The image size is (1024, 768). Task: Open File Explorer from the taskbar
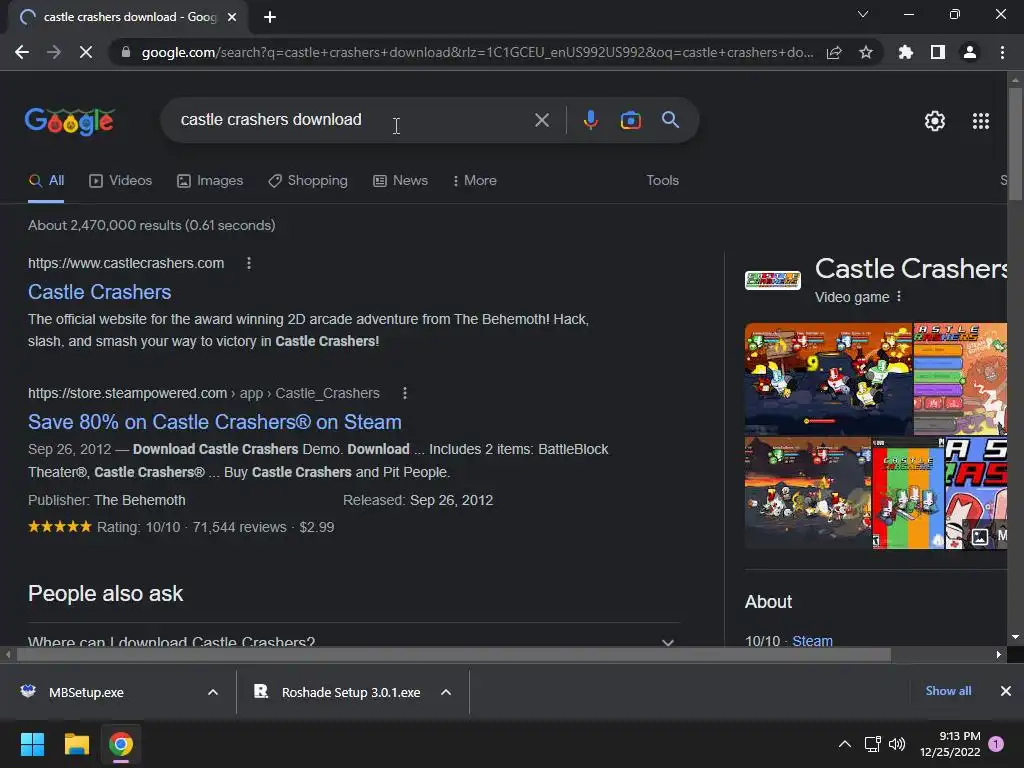tap(76, 744)
